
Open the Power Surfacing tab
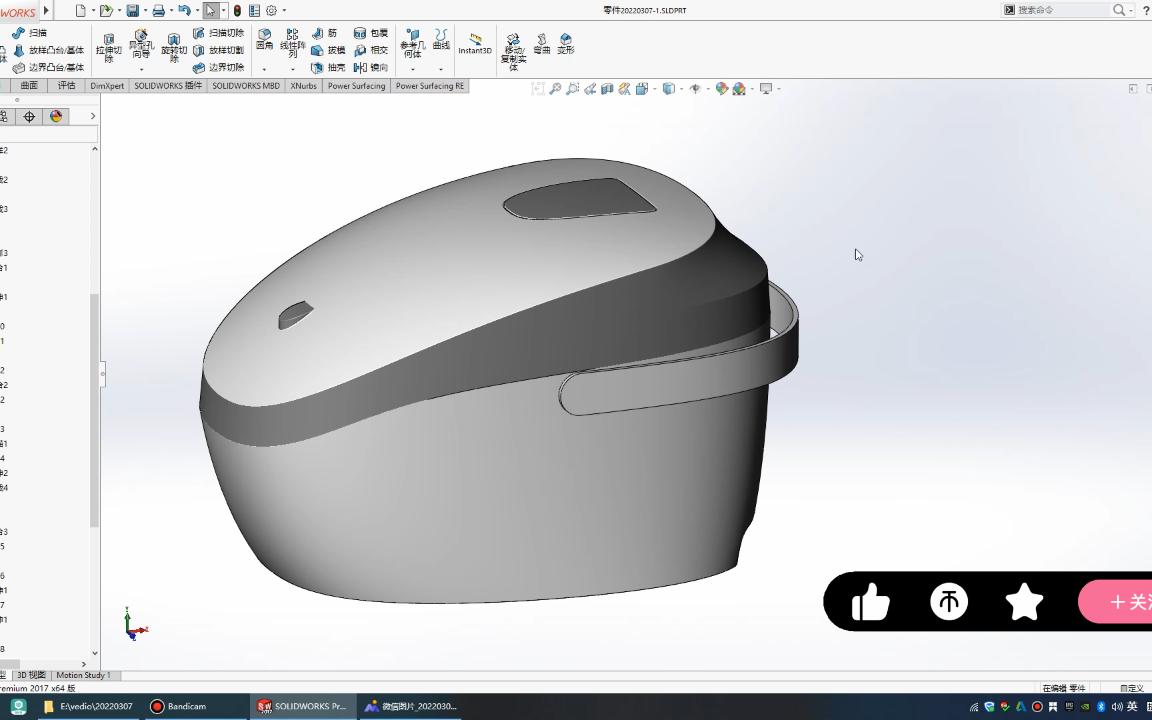coord(356,86)
